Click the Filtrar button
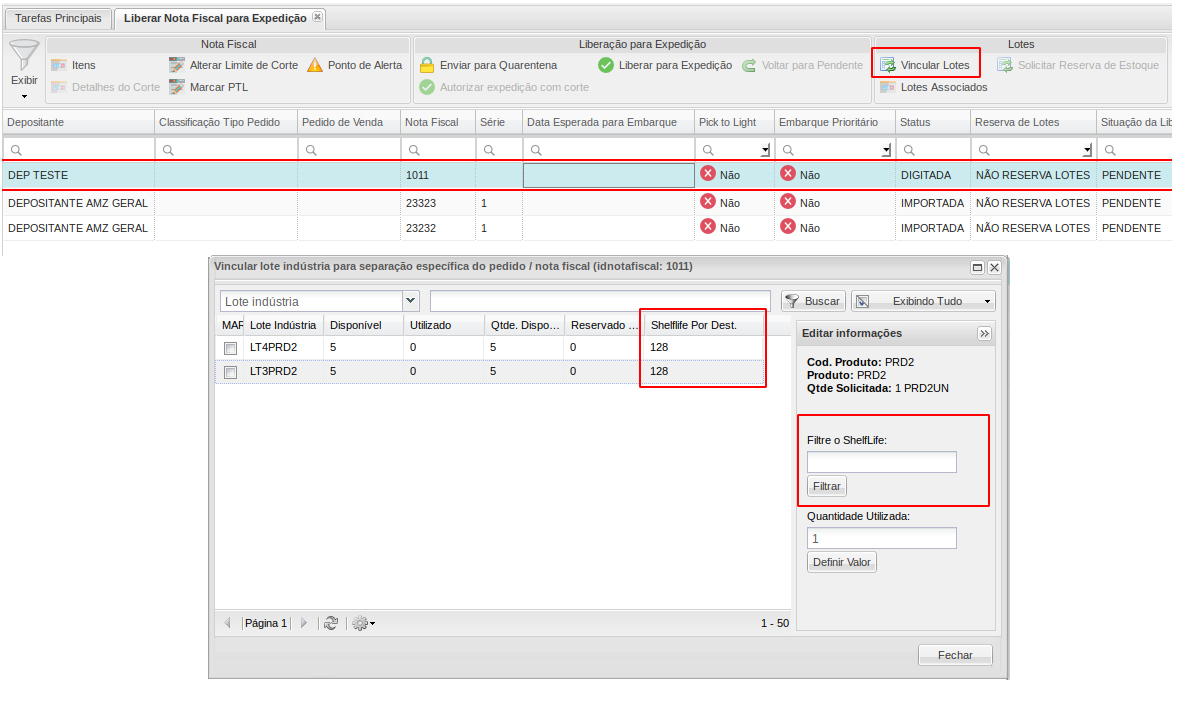The height and width of the screenshot is (701, 1188). (827, 487)
